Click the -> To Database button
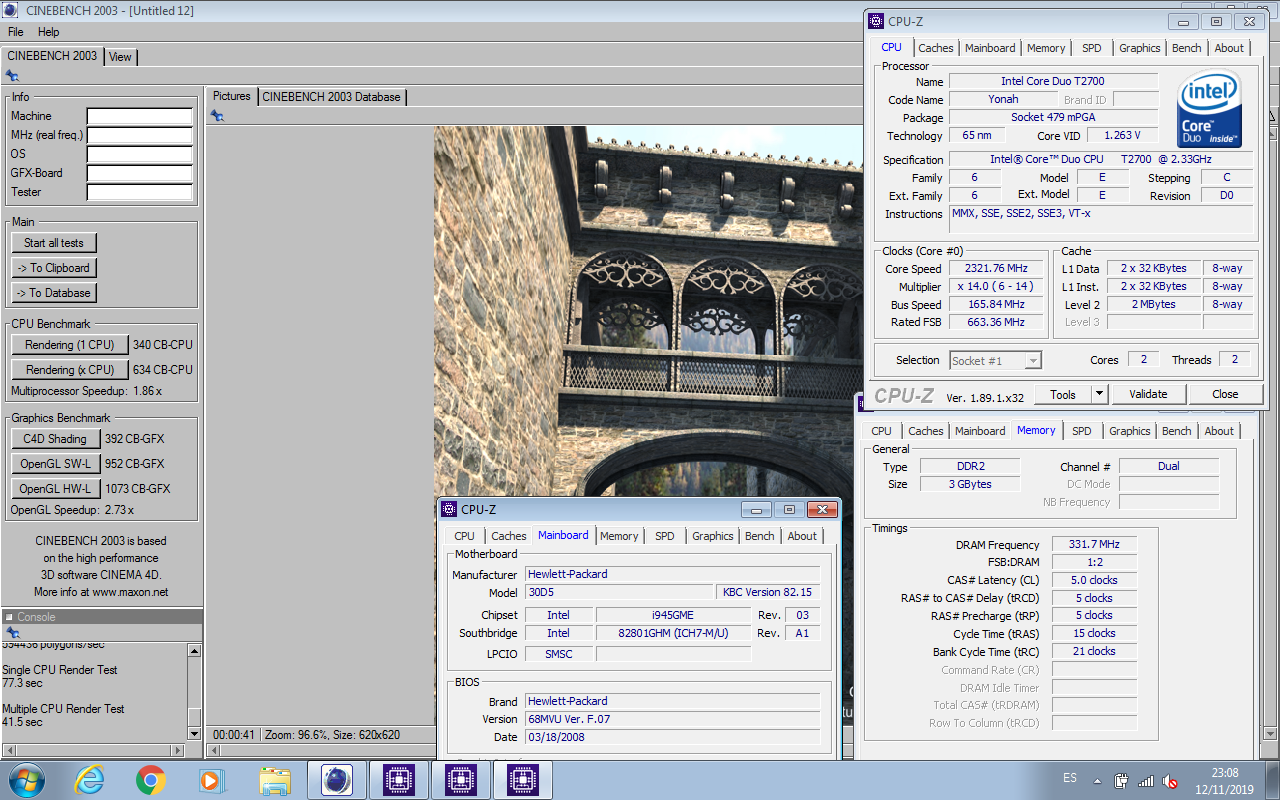This screenshot has height=800, width=1280. coord(54,293)
